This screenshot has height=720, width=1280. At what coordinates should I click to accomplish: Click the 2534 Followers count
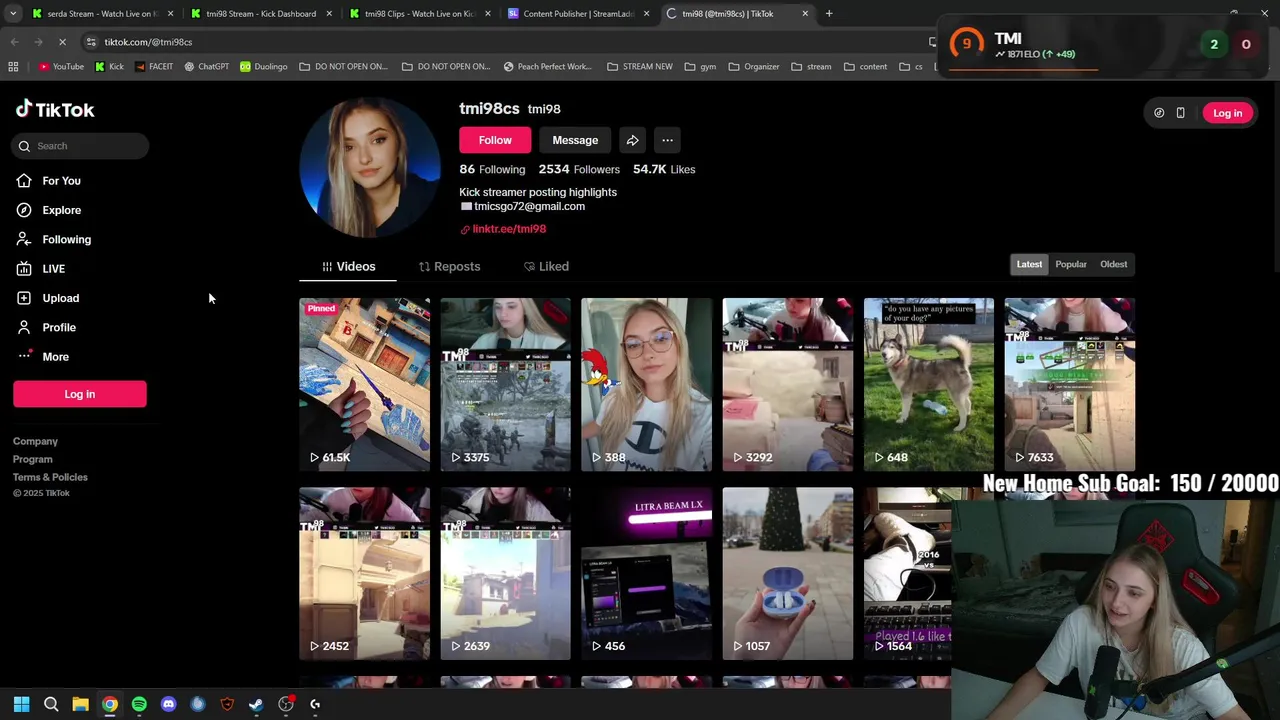[x=579, y=170]
